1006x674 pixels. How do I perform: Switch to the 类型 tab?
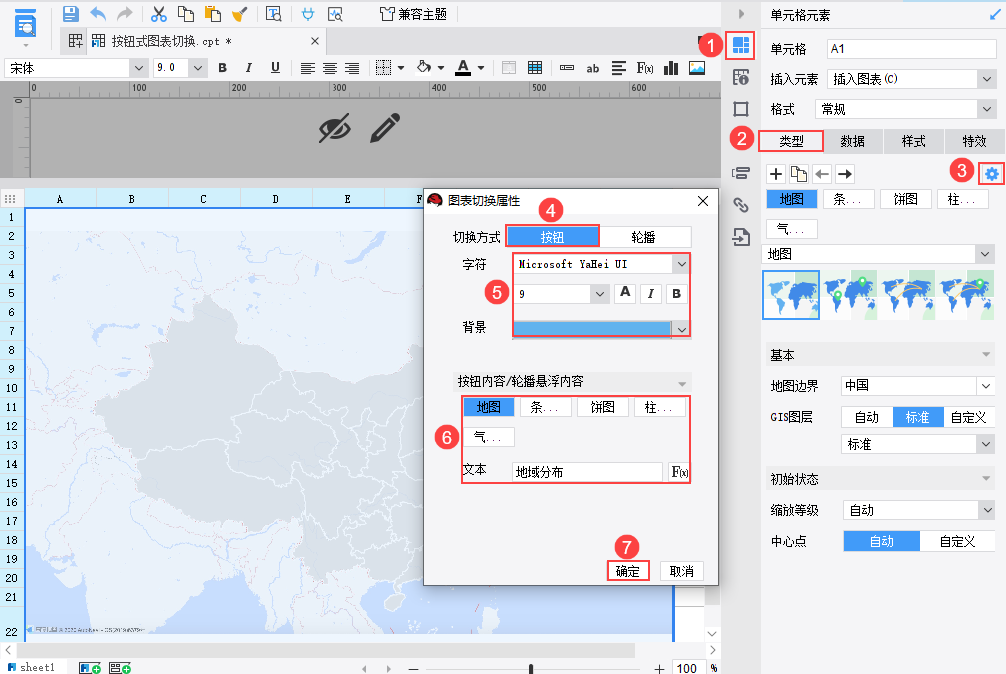tap(791, 141)
